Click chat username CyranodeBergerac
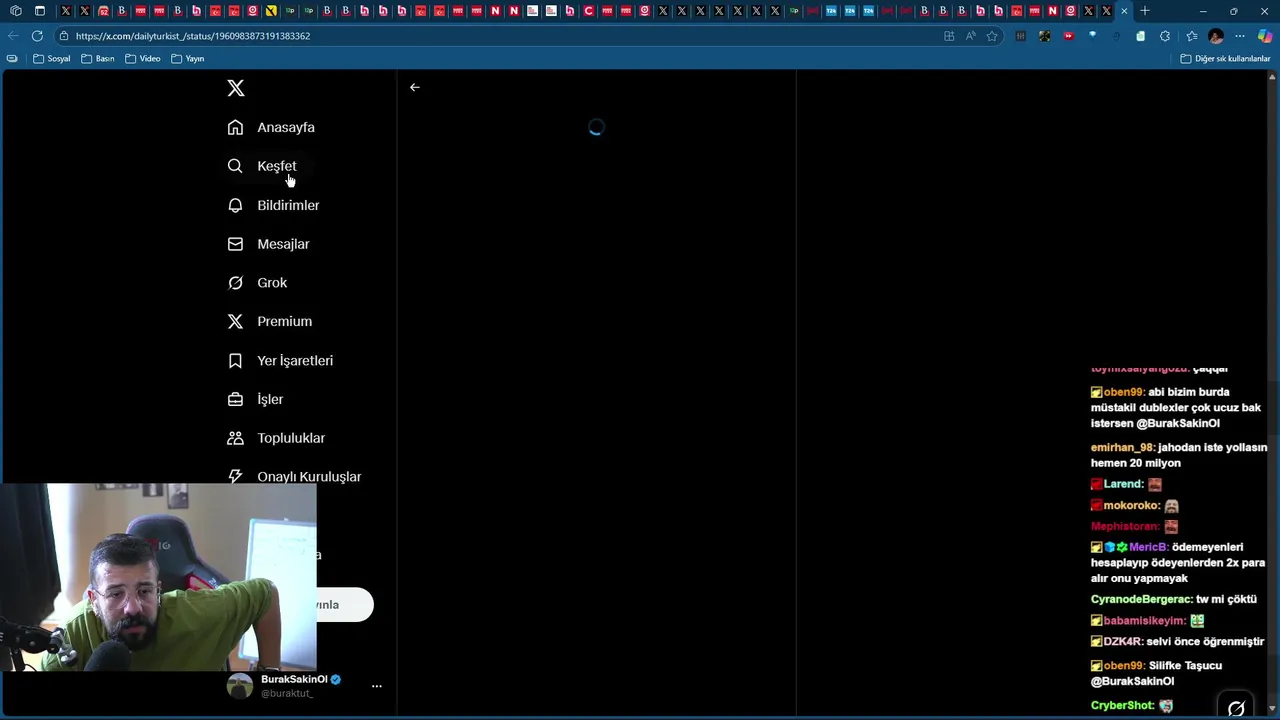 point(1141,599)
